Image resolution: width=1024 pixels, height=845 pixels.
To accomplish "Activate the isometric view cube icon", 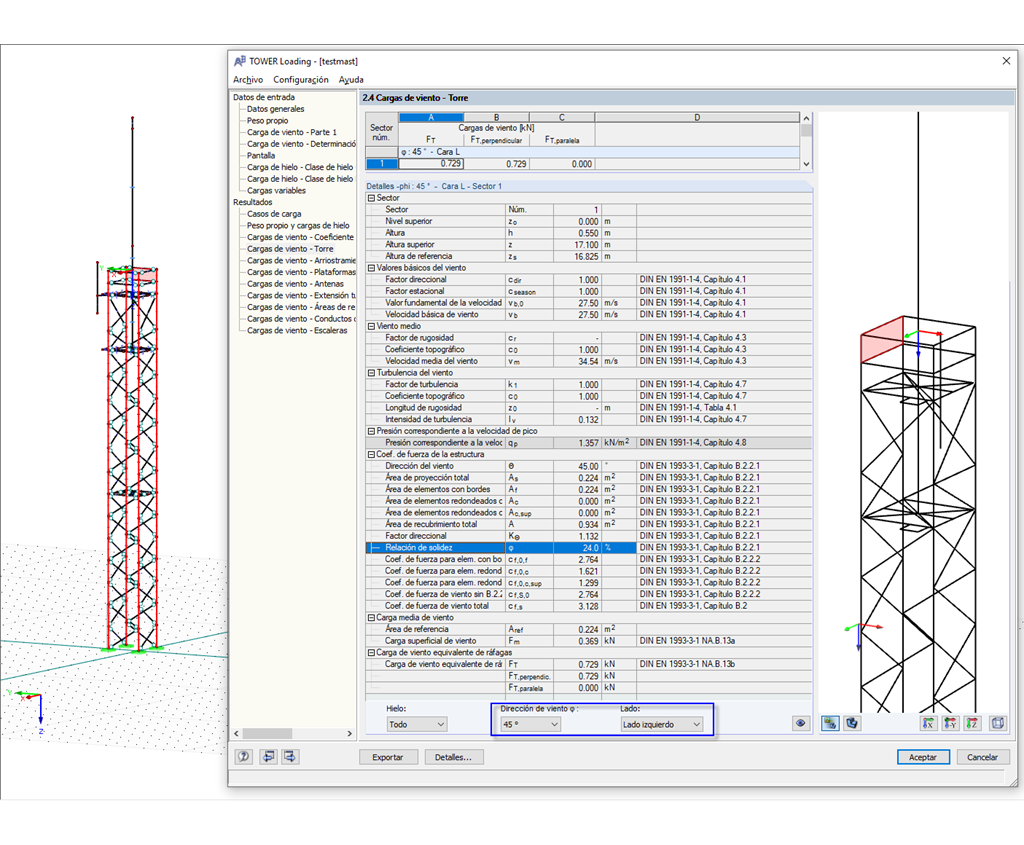I will [x=997, y=724].
